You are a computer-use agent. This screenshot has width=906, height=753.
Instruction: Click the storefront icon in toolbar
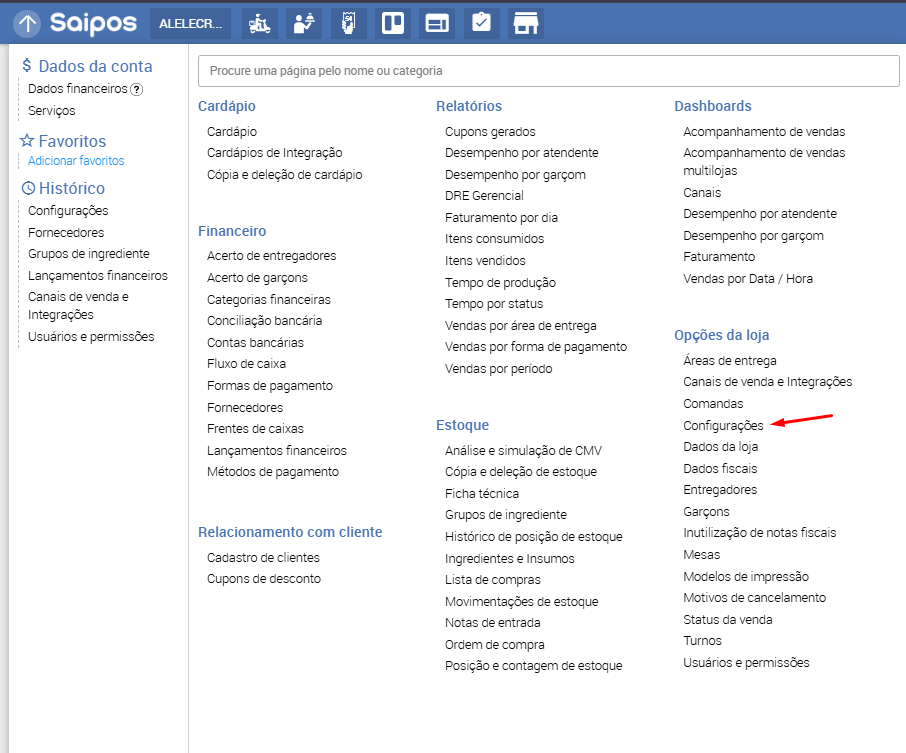pyautogui.click(x=525, y=23)
